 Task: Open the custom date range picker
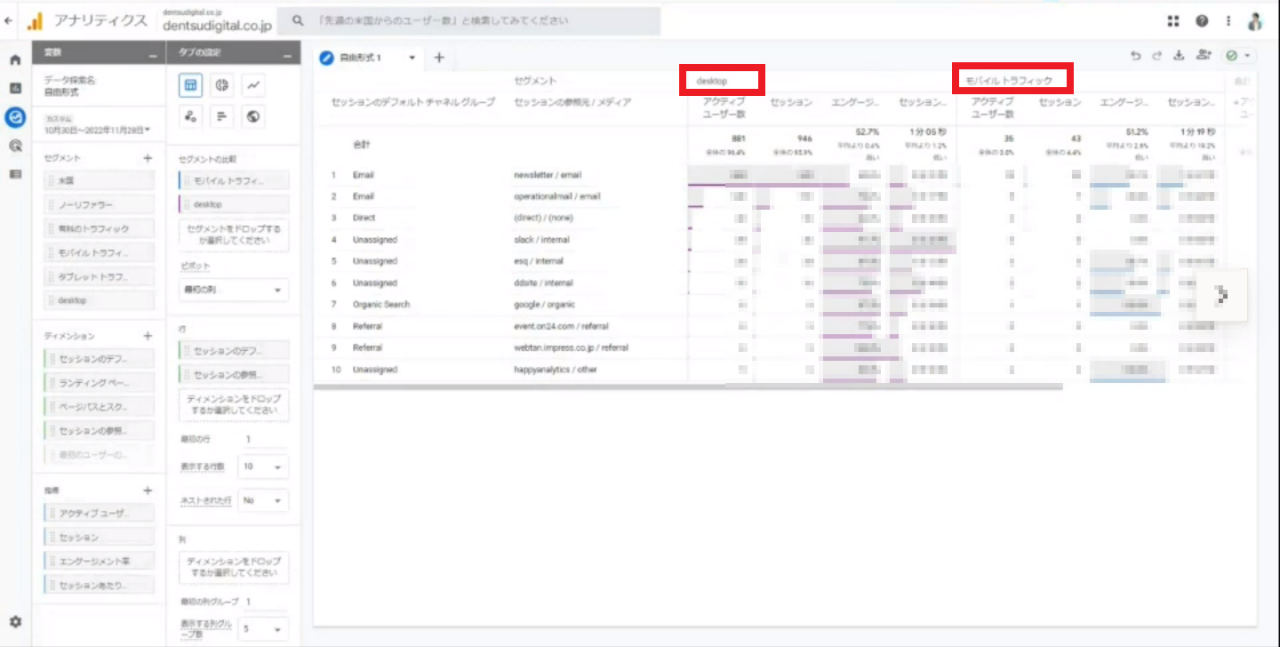[97, 129]
